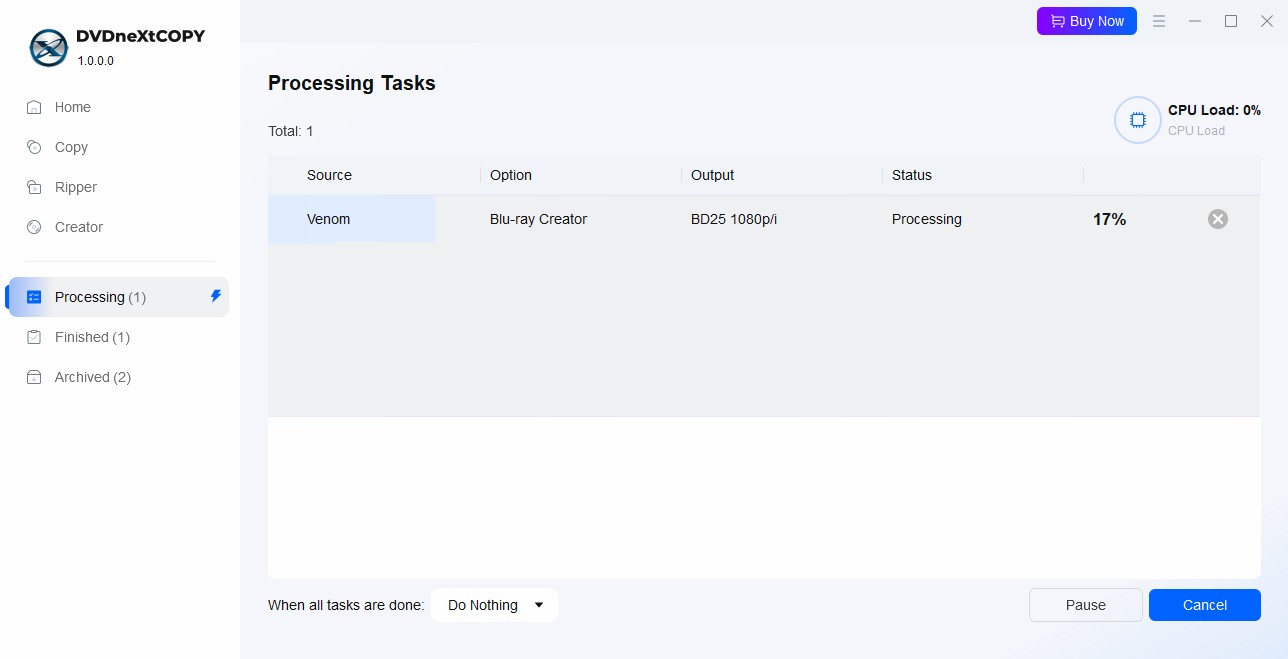Click the Finished checkmark clipboard icon
The height and width of the screenshot is (659, 1288).
[x=34, y=337]
